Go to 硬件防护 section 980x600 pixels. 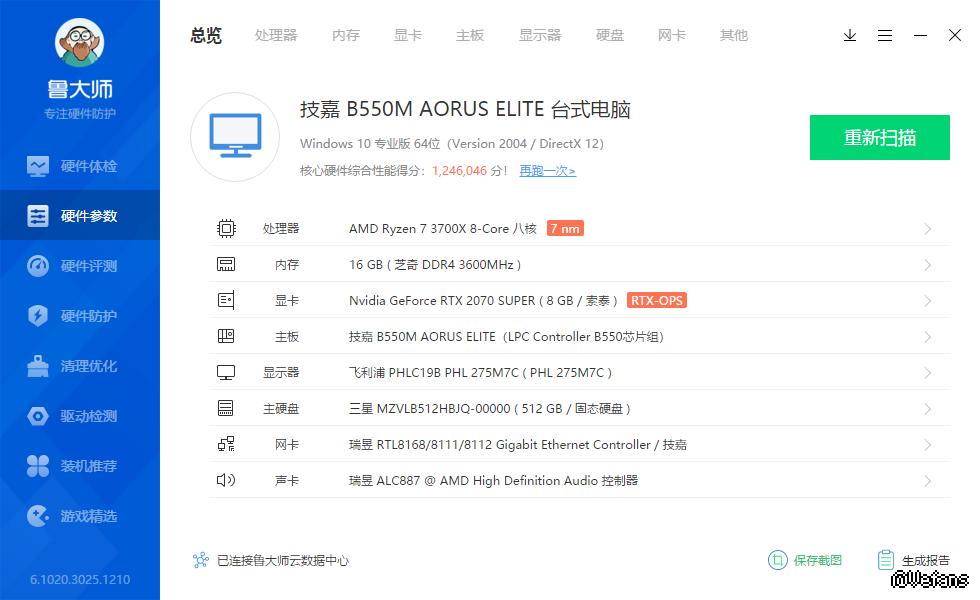80,316
